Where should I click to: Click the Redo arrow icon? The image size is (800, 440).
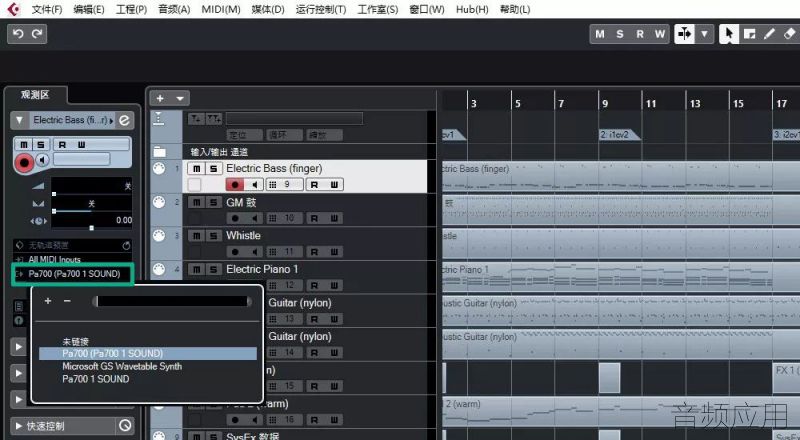click(x=37, y=34)
